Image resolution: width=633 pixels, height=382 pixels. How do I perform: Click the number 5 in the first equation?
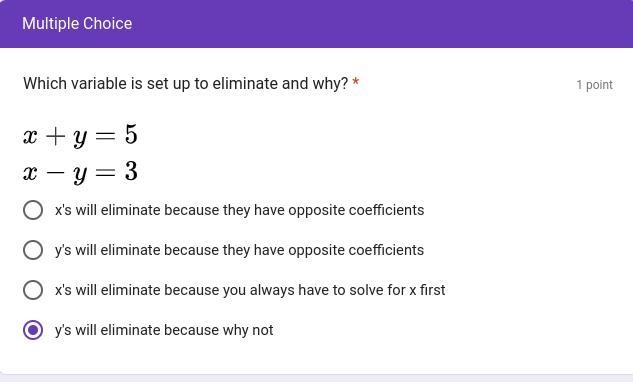pyautogui.click(x=131, y=134)
